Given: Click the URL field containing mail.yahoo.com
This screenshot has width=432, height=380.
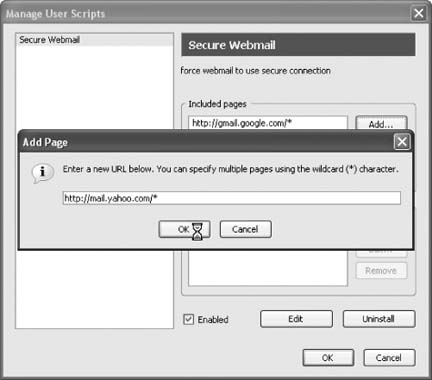Looking at the screenshot, I should [x=232, y=198].
